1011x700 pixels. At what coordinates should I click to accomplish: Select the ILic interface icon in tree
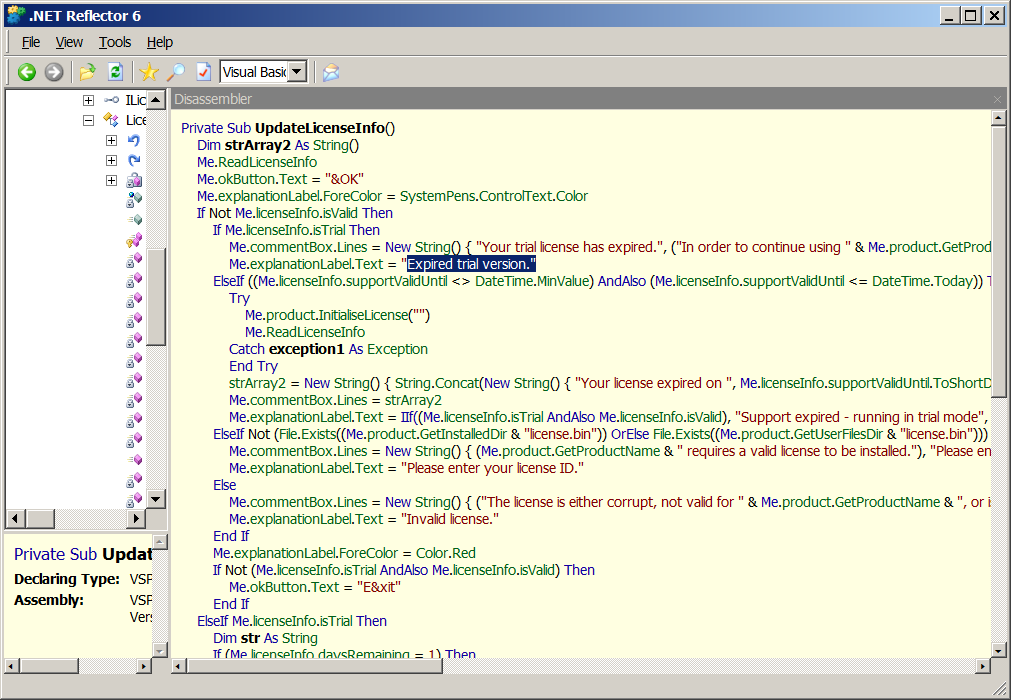click(x=111, y=100)
